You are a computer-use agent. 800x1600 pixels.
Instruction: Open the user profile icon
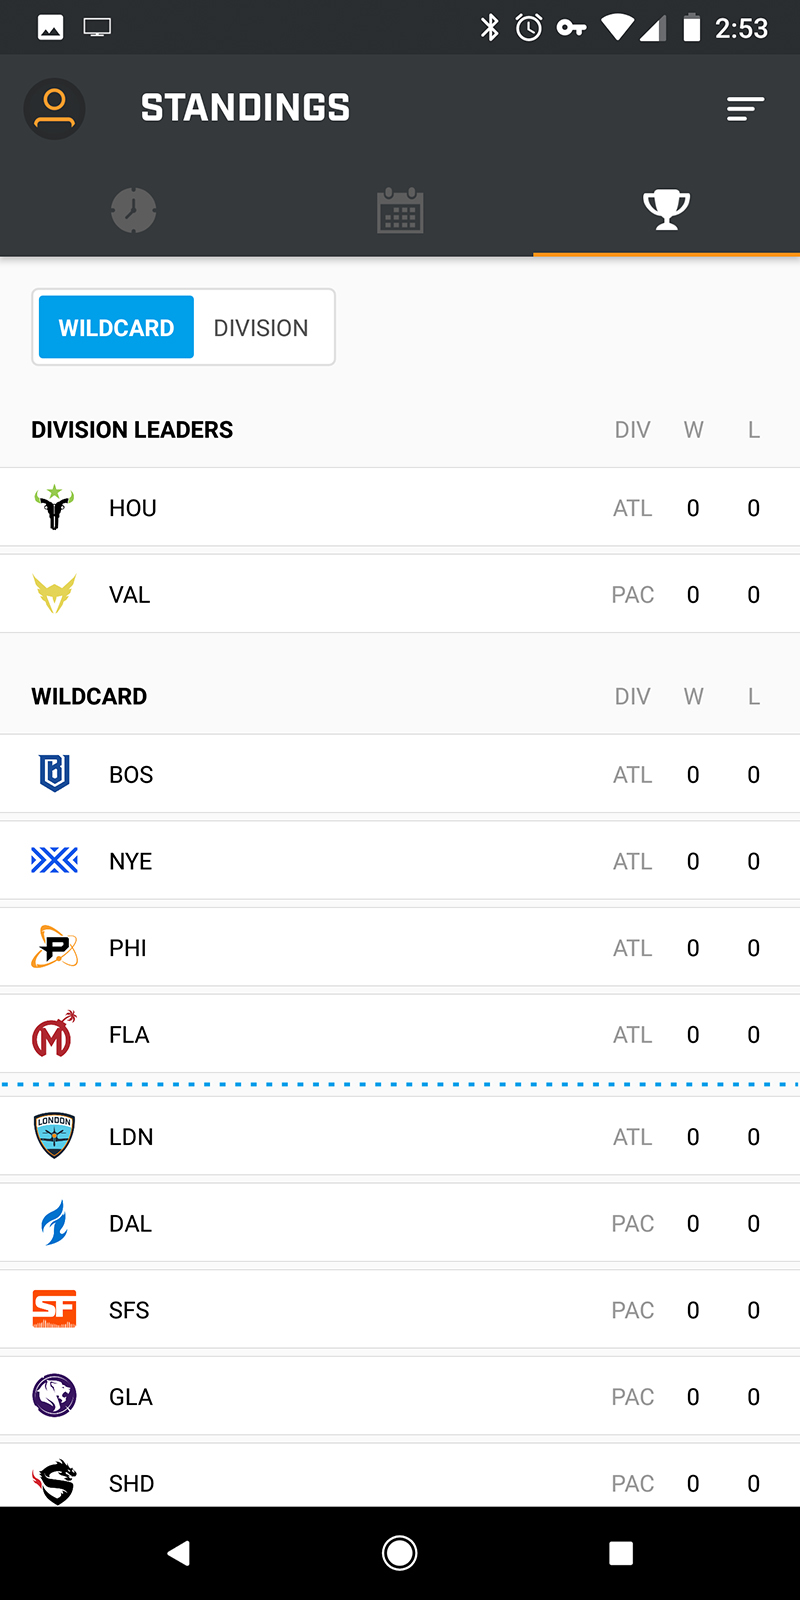click(54, 108)
